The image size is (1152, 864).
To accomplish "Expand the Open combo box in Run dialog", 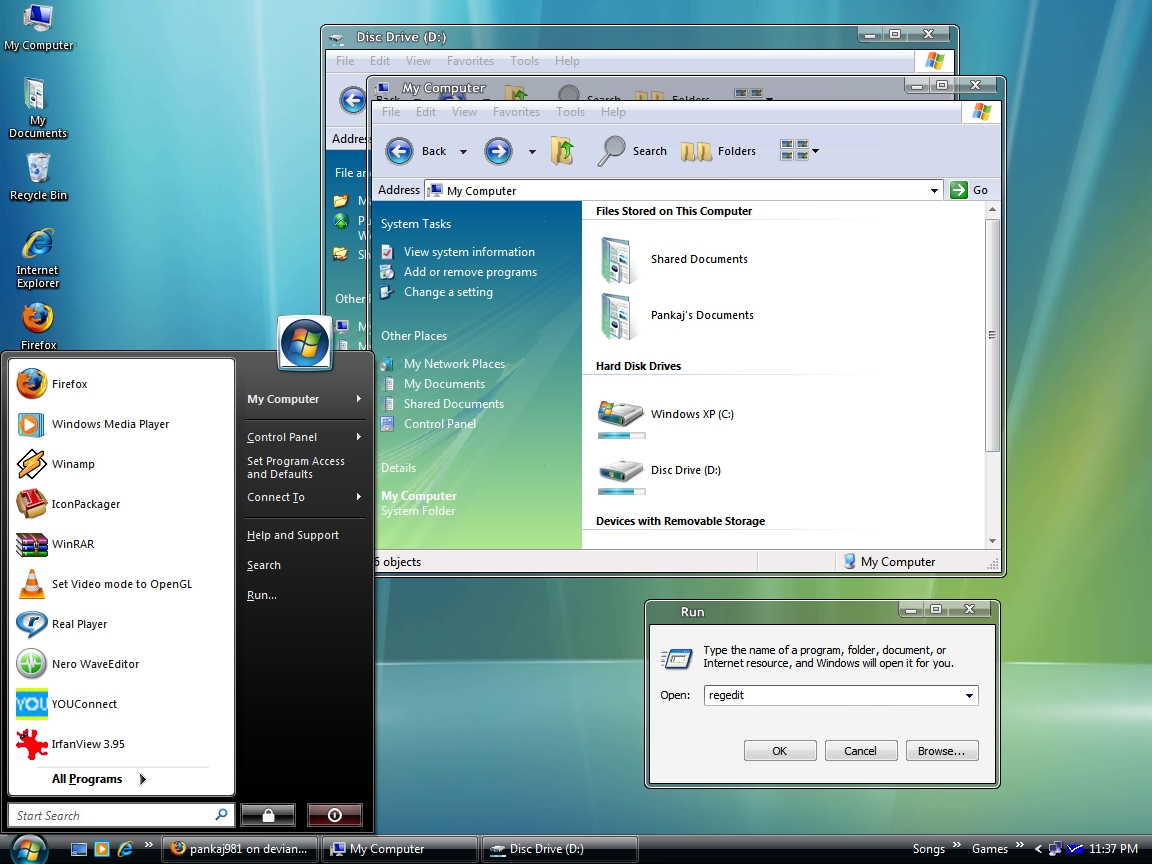I will [969, 695].
